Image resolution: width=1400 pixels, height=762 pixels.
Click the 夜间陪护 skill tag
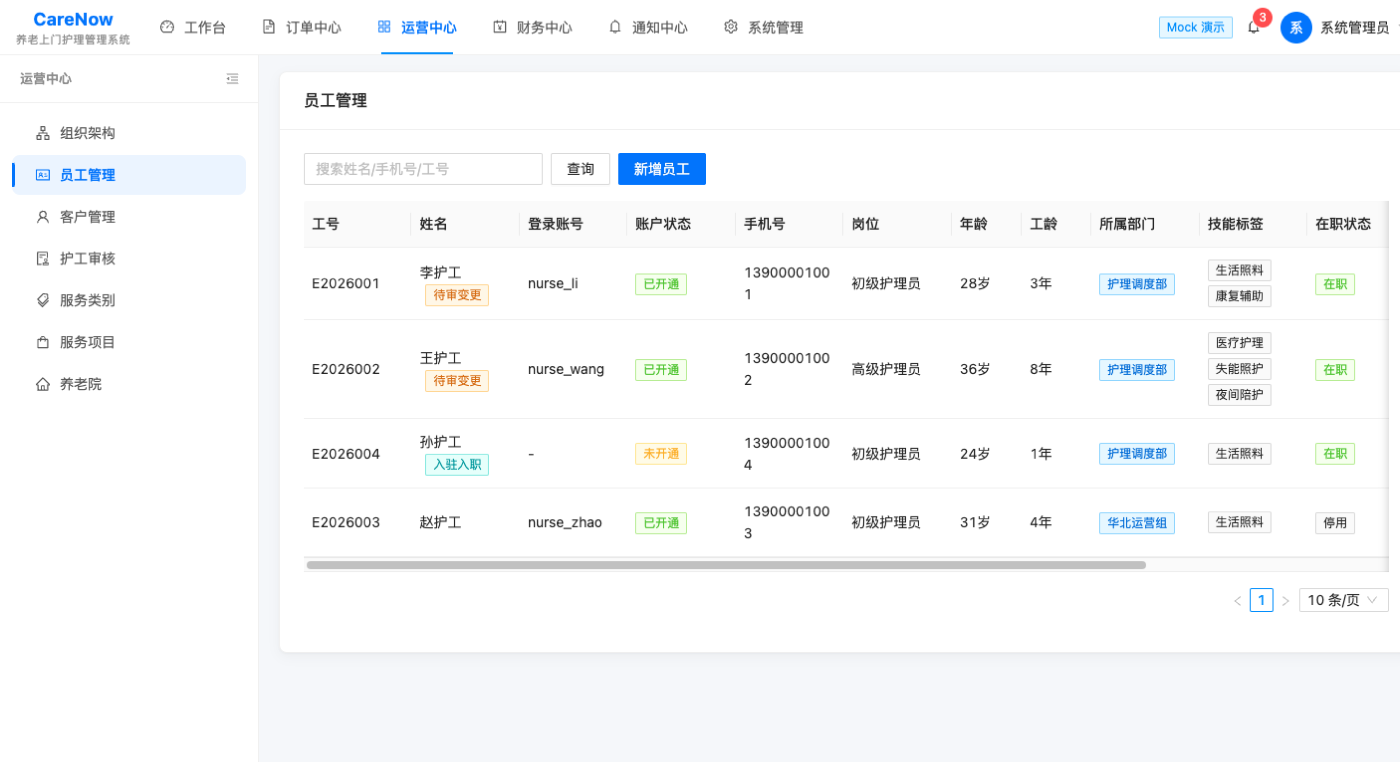1240,395
